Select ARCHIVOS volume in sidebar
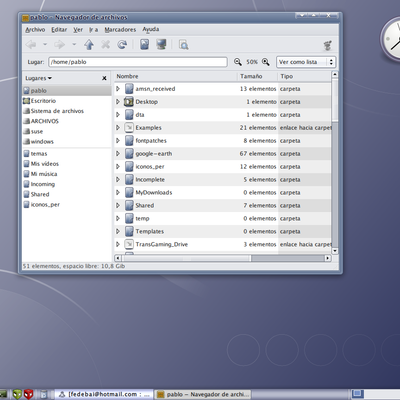400x400 pixels. (x=67, y=121)
